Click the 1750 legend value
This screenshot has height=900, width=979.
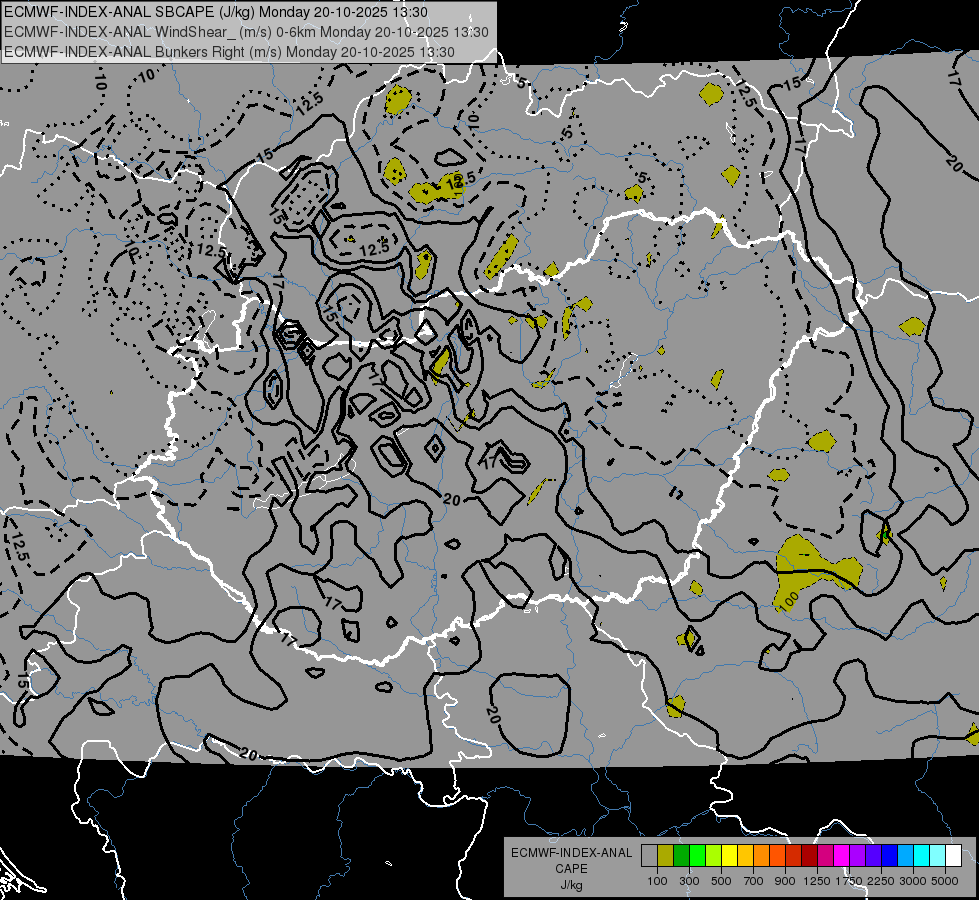click(x=849, y=881)
